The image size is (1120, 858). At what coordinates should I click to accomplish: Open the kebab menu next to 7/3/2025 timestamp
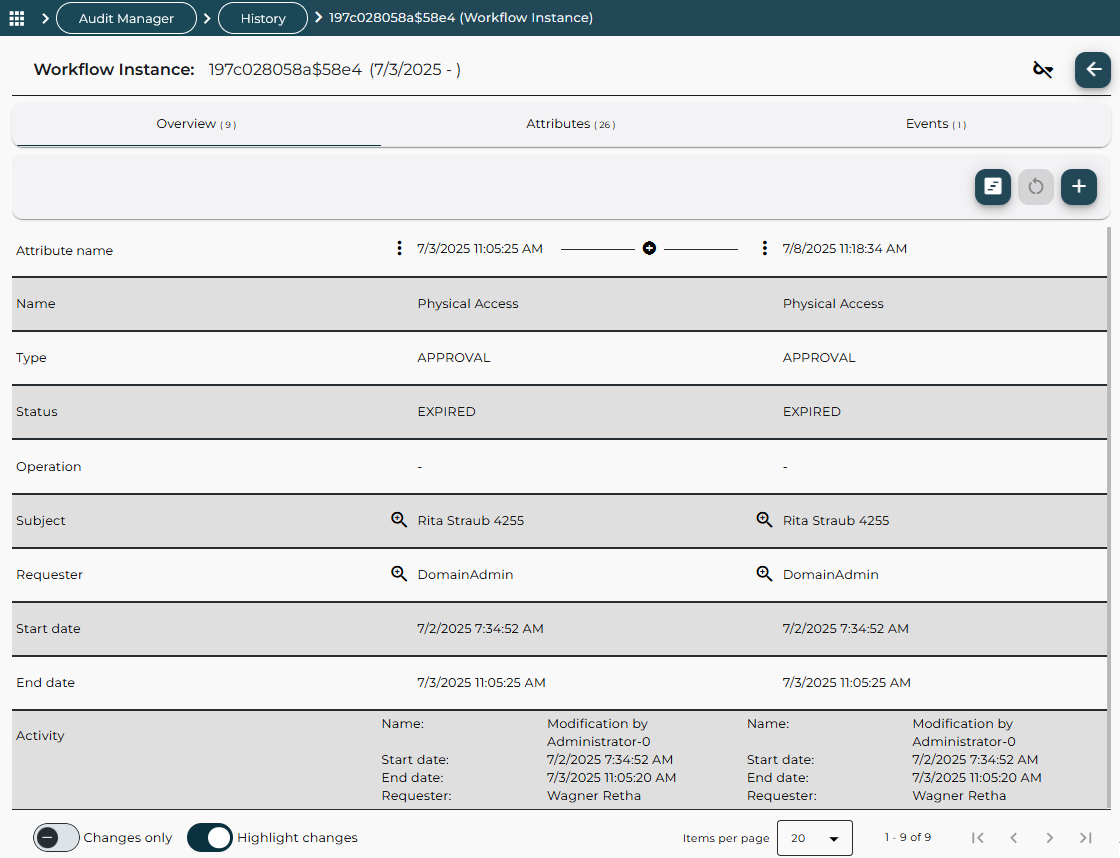pyautogui.click(x=399, y=247)
